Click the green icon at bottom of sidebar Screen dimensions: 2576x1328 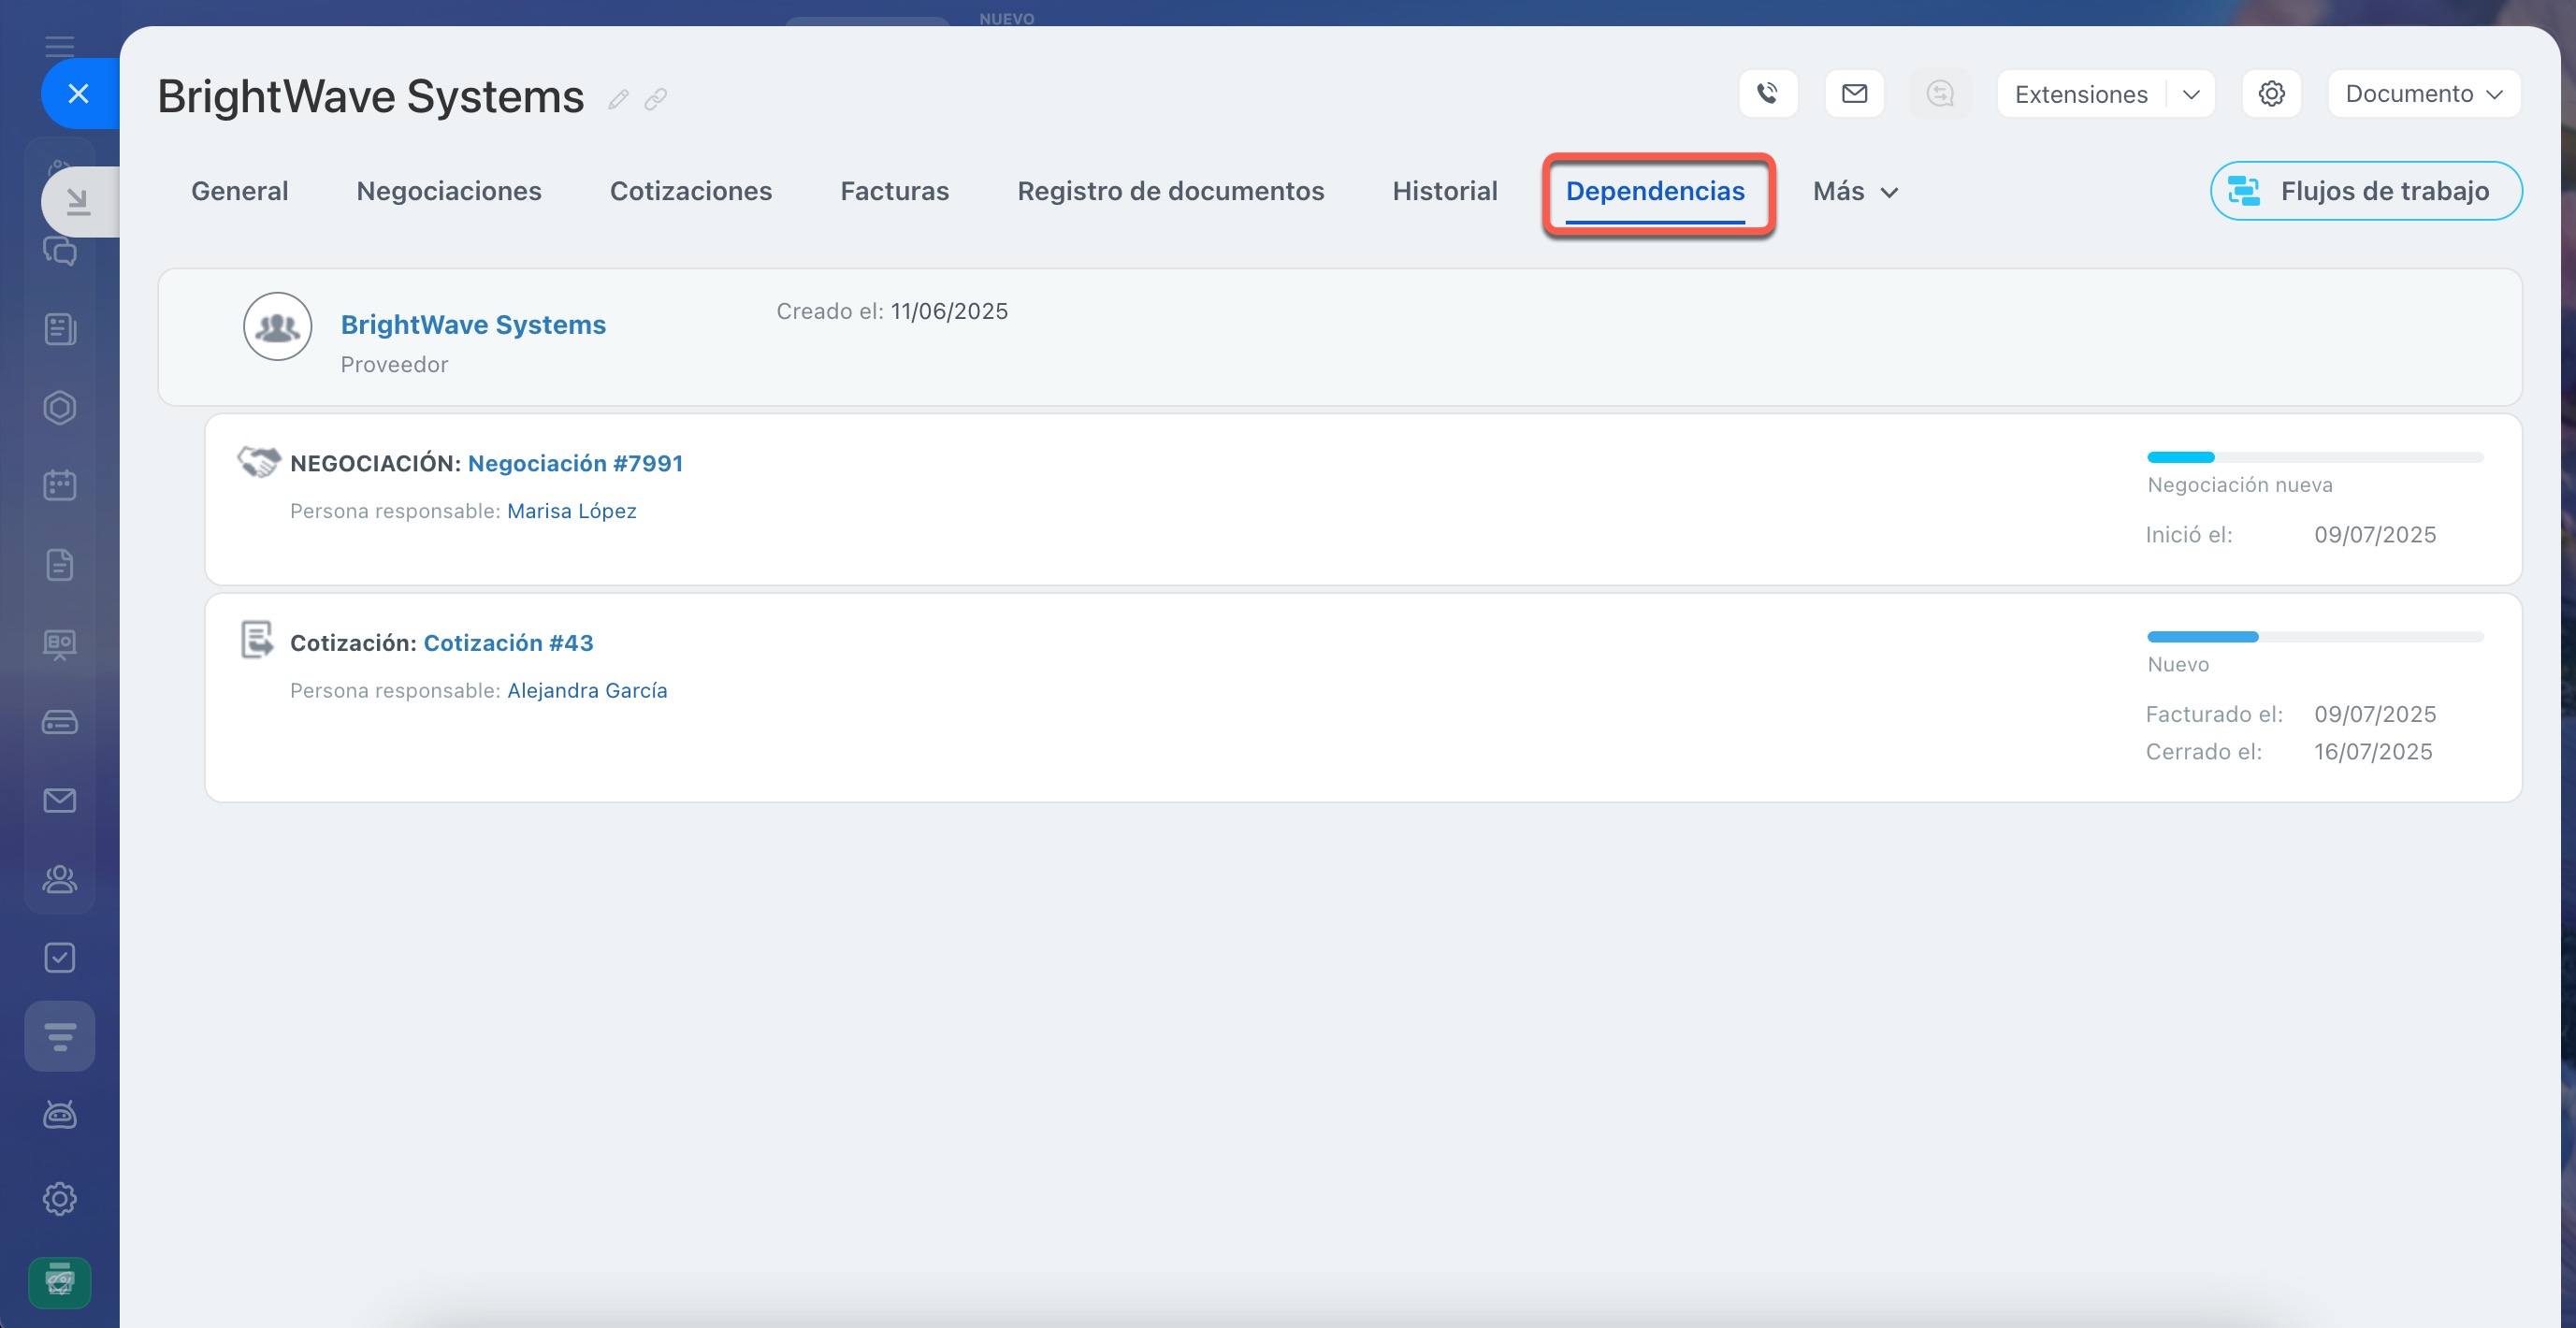pyautogui.click(x=60, y=1282)
